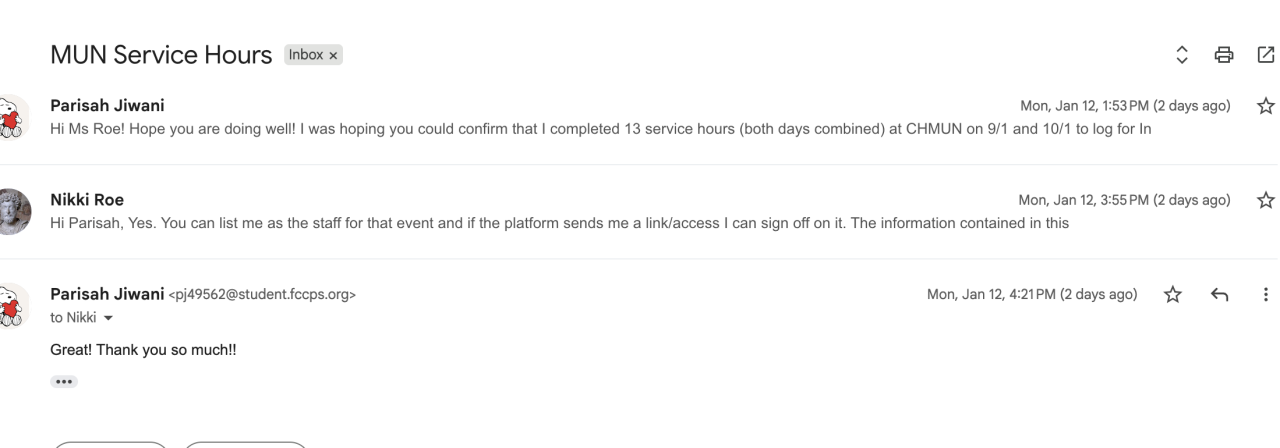Viewport: 1280px width, 448px height.
Task: Click the "MUN Service Hours" subject heading
Action: 161,56
